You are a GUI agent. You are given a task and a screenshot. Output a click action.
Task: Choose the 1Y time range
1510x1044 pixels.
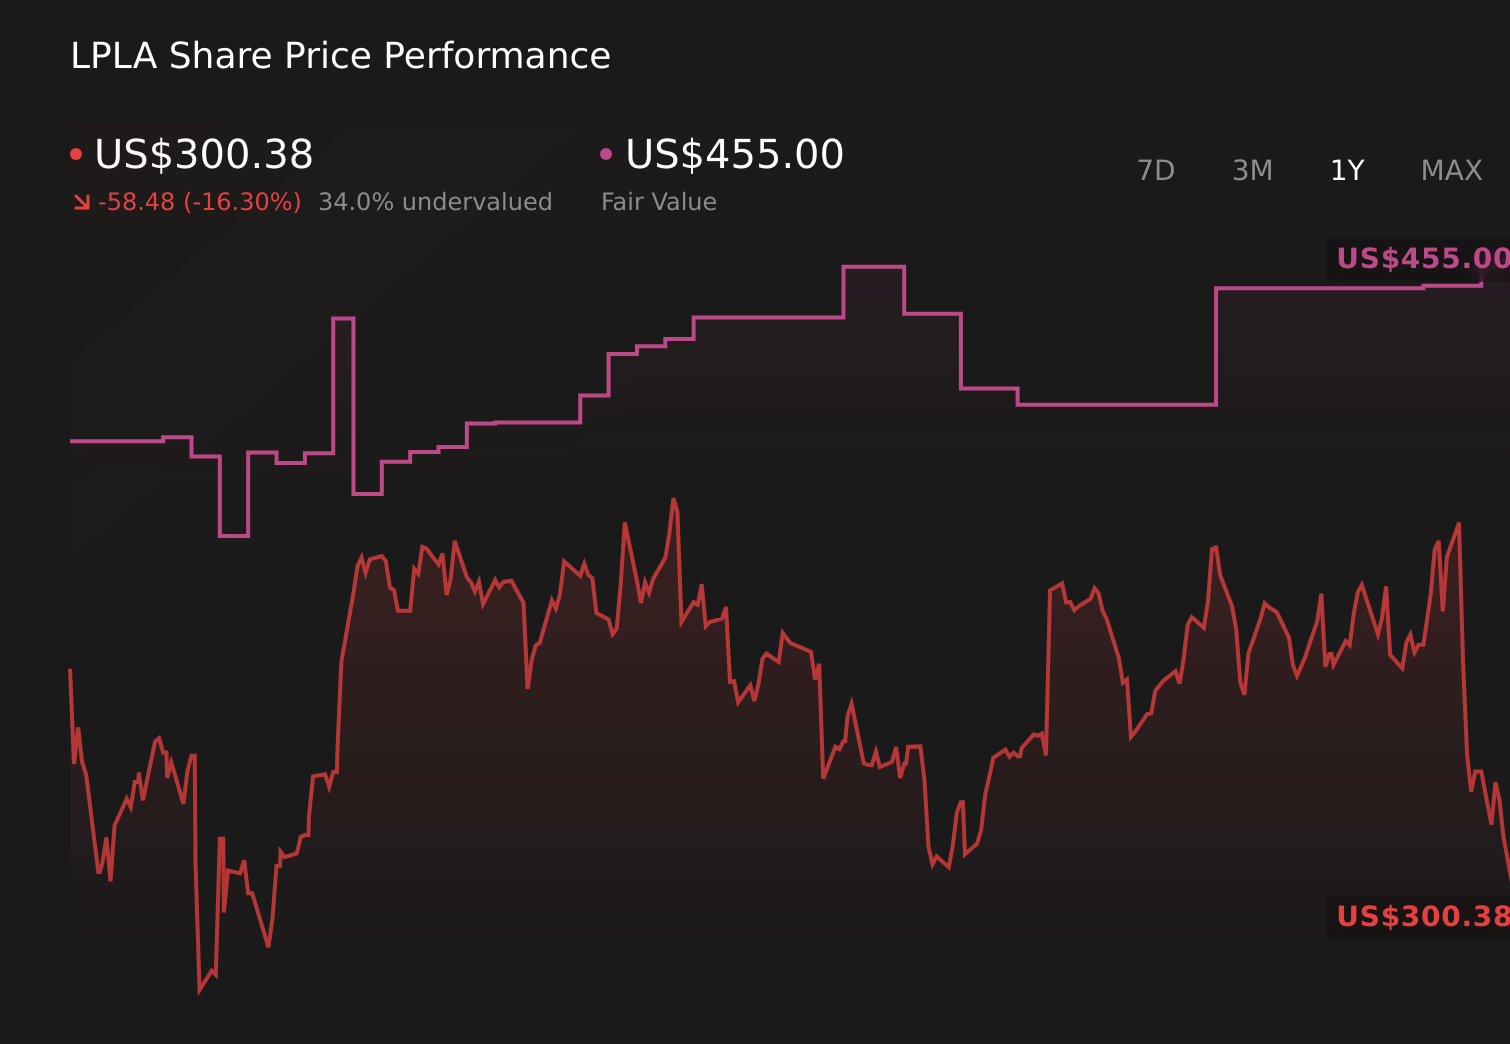coord(1347,171)
